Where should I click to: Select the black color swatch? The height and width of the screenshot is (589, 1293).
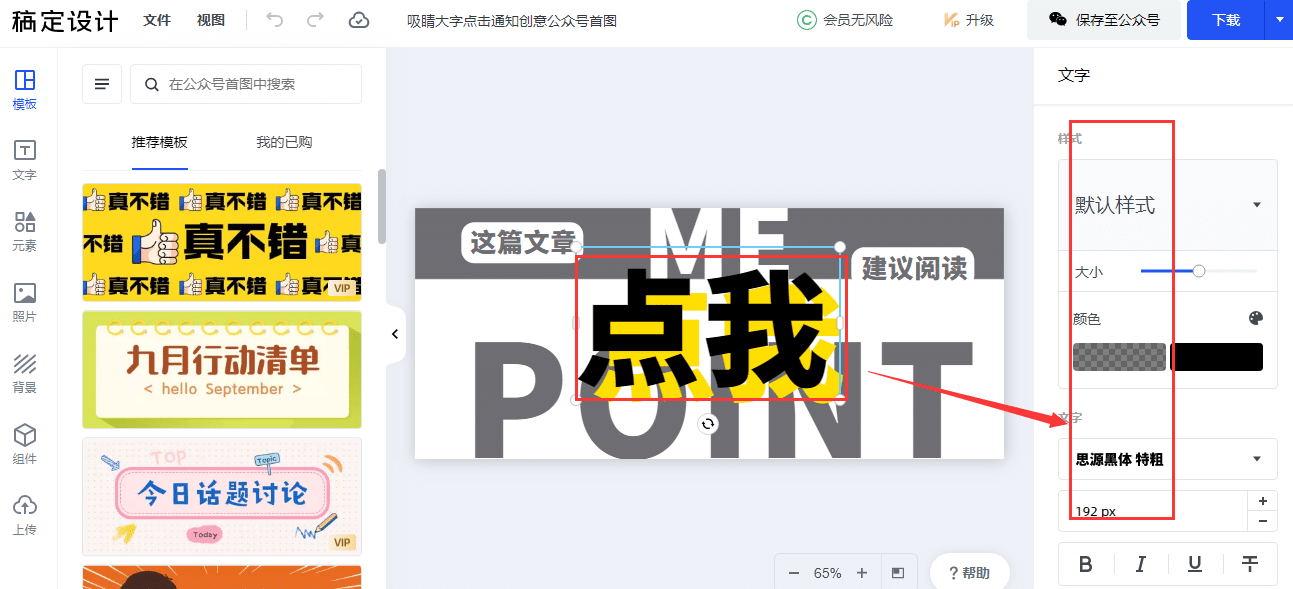(x=1216, y=357)
